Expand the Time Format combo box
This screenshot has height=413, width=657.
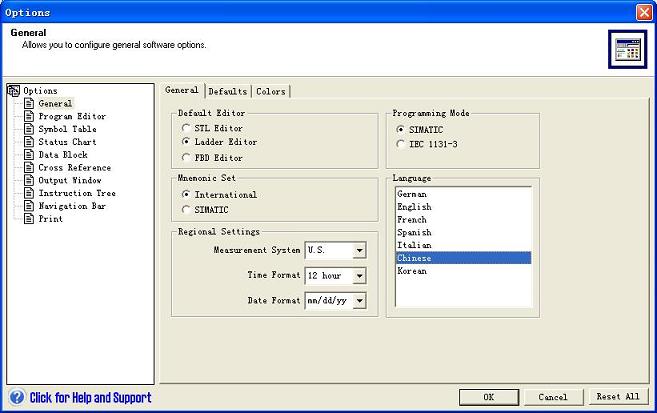tap(359, 275)
